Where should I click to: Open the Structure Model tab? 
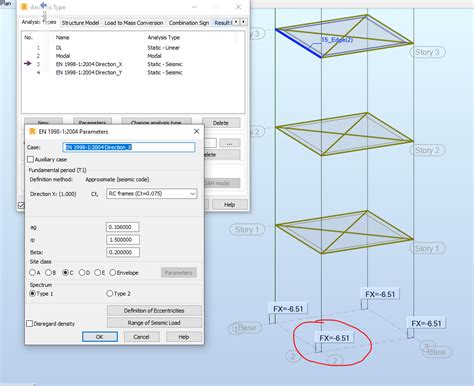tap(80, 23)
